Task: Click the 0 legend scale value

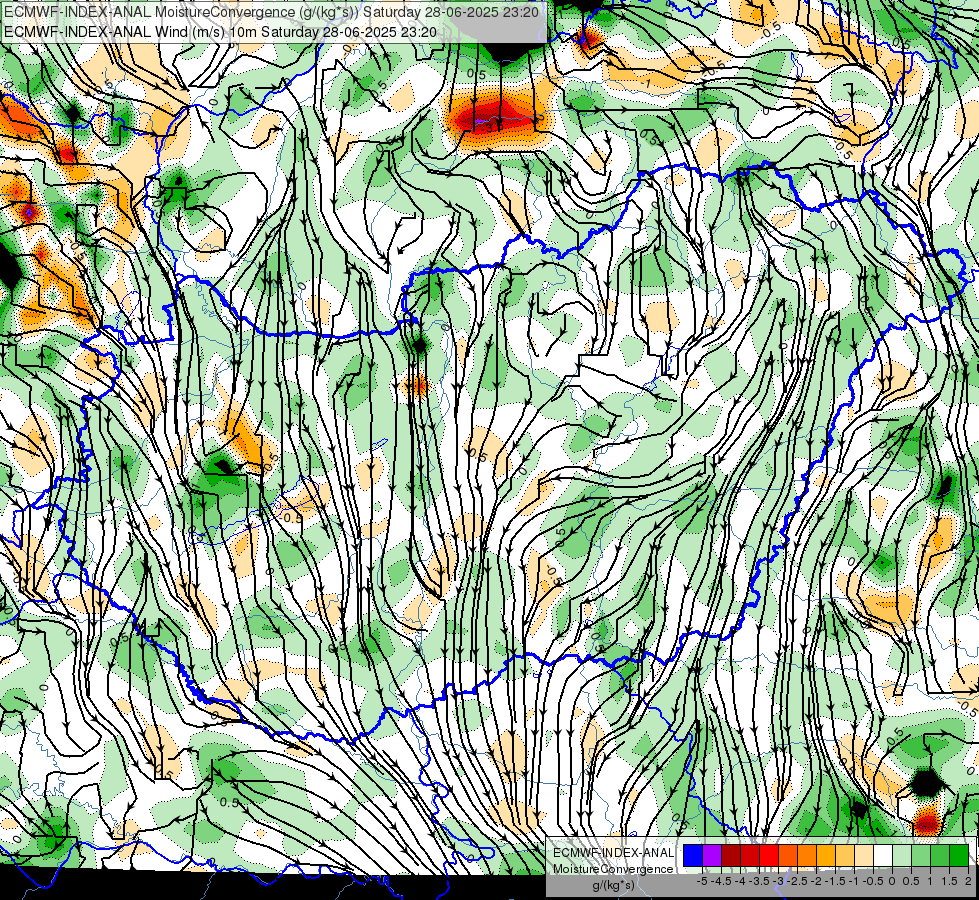Action: pos(892,881)
